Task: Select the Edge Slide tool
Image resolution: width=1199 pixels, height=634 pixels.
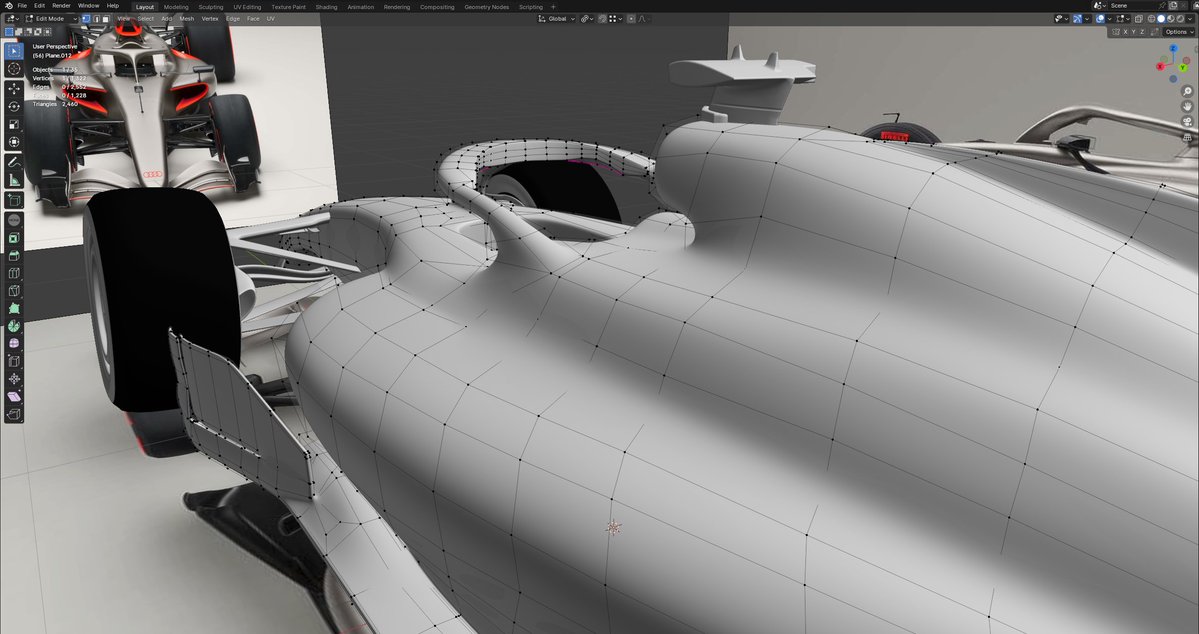Action: click(14, 361)
